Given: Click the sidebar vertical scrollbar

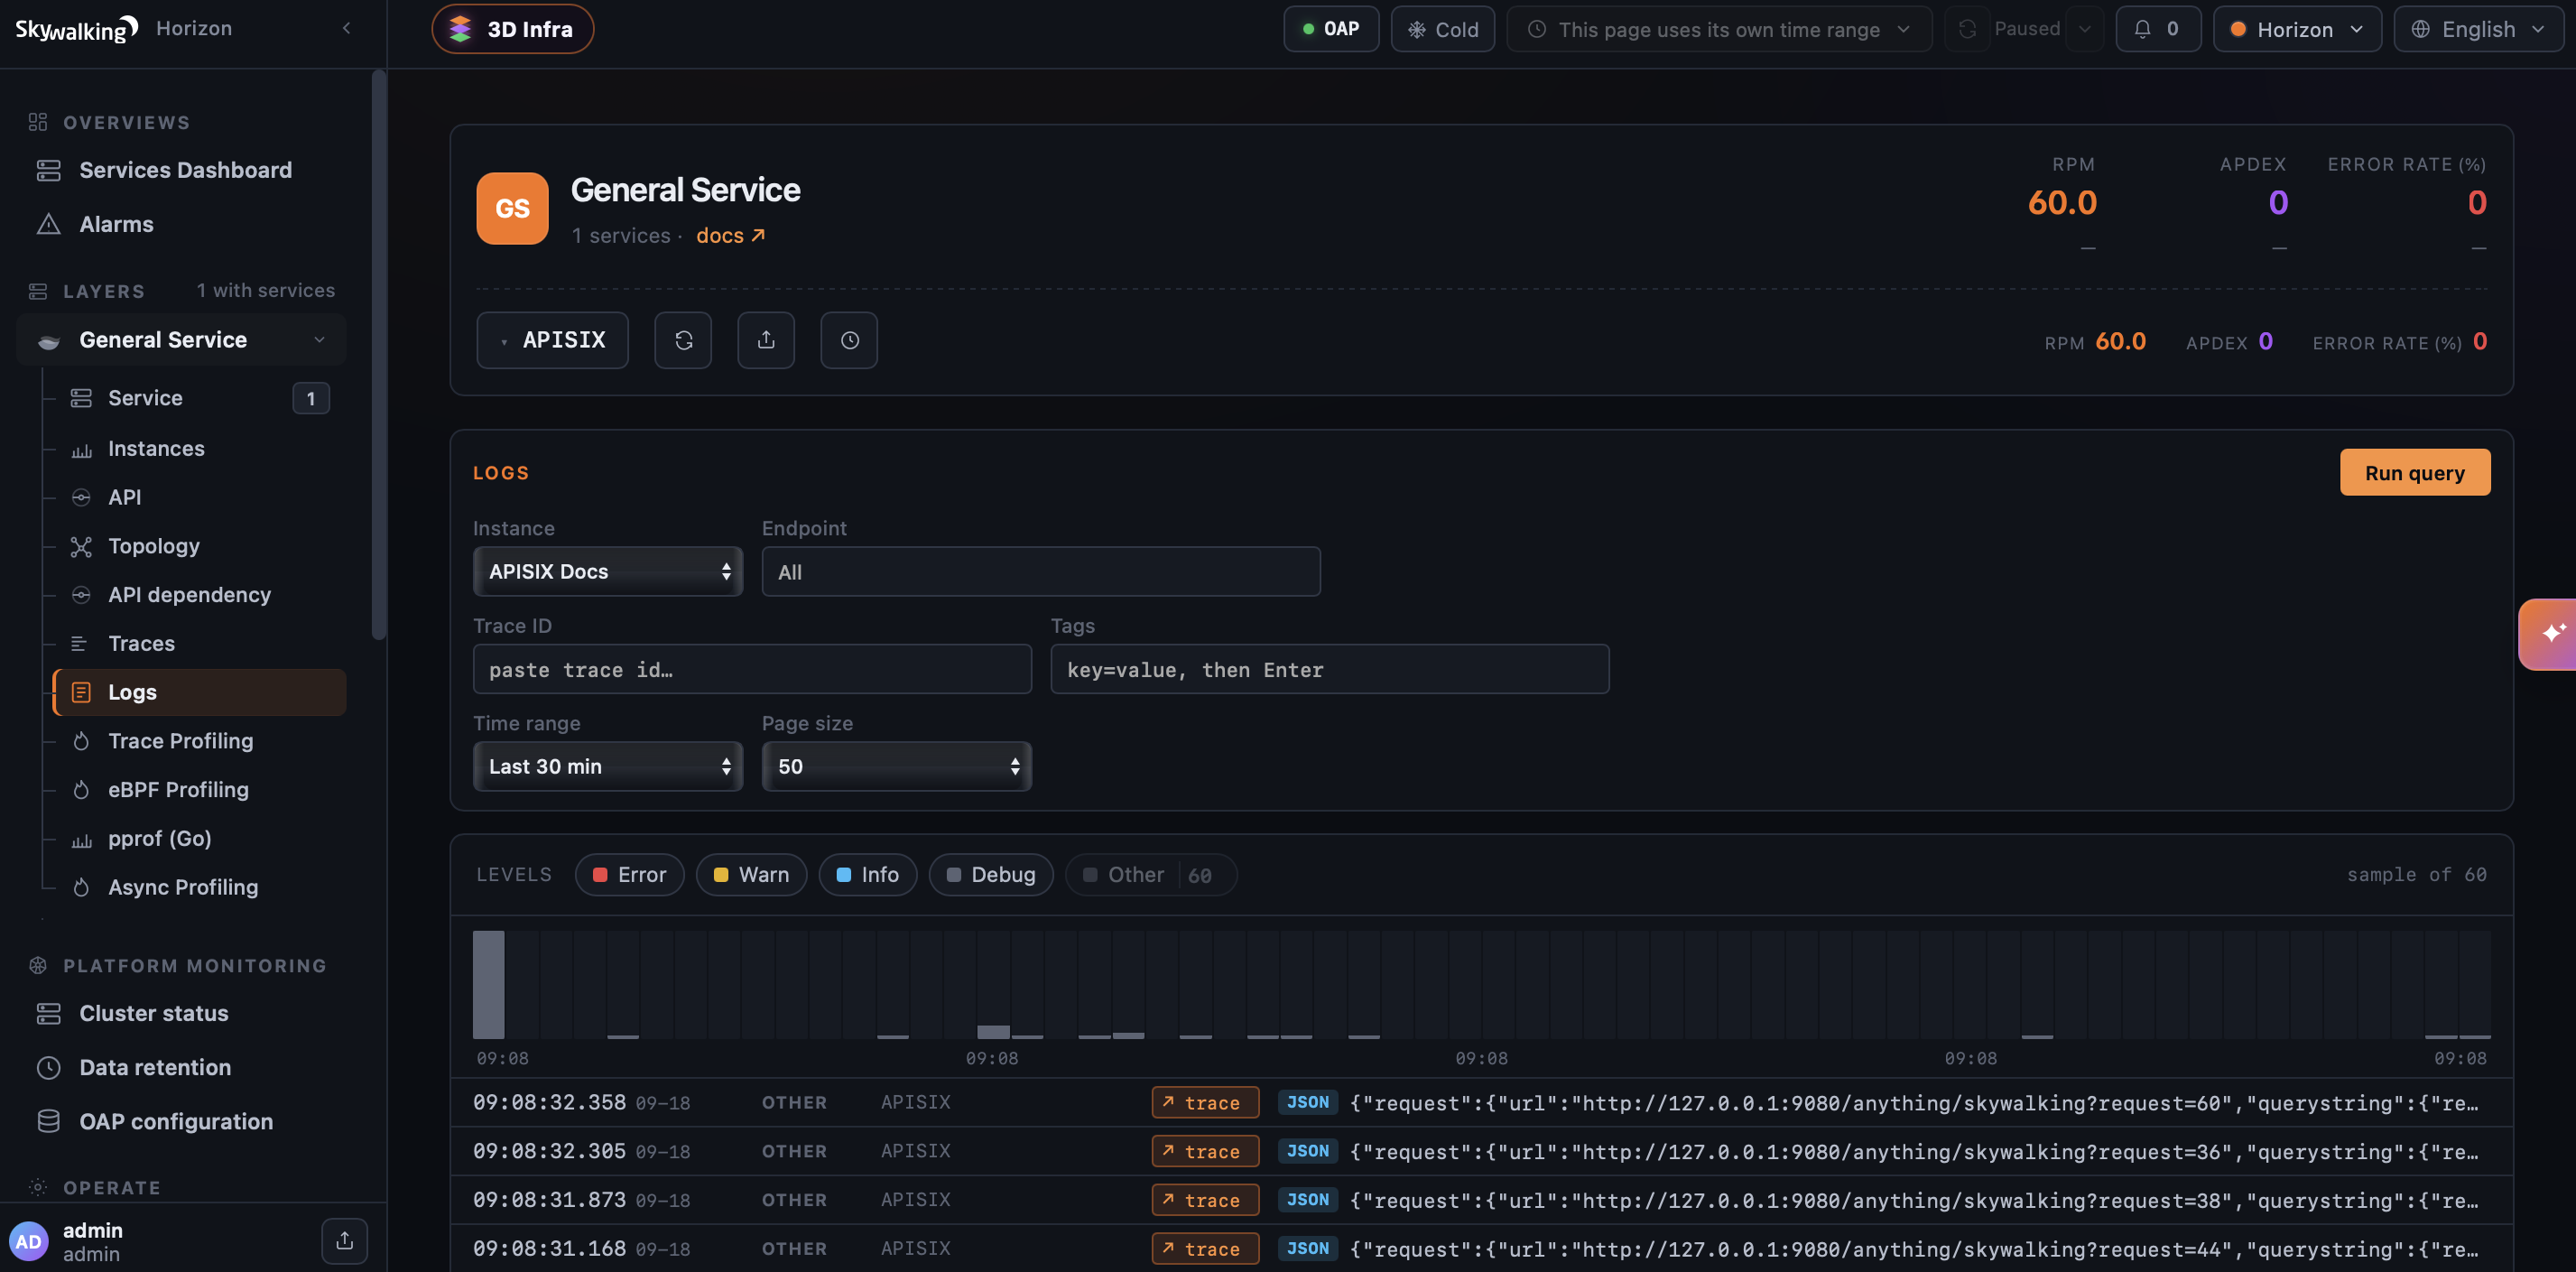Looking at the screenshot, I should coord(378,355).
